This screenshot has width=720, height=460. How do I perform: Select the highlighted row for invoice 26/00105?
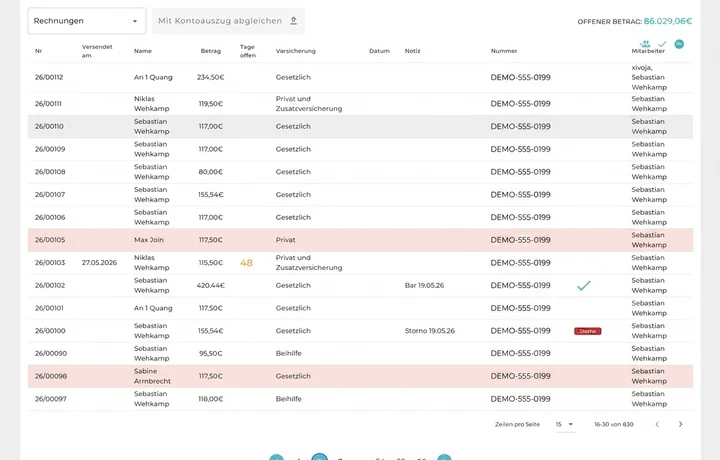(360, 240)
